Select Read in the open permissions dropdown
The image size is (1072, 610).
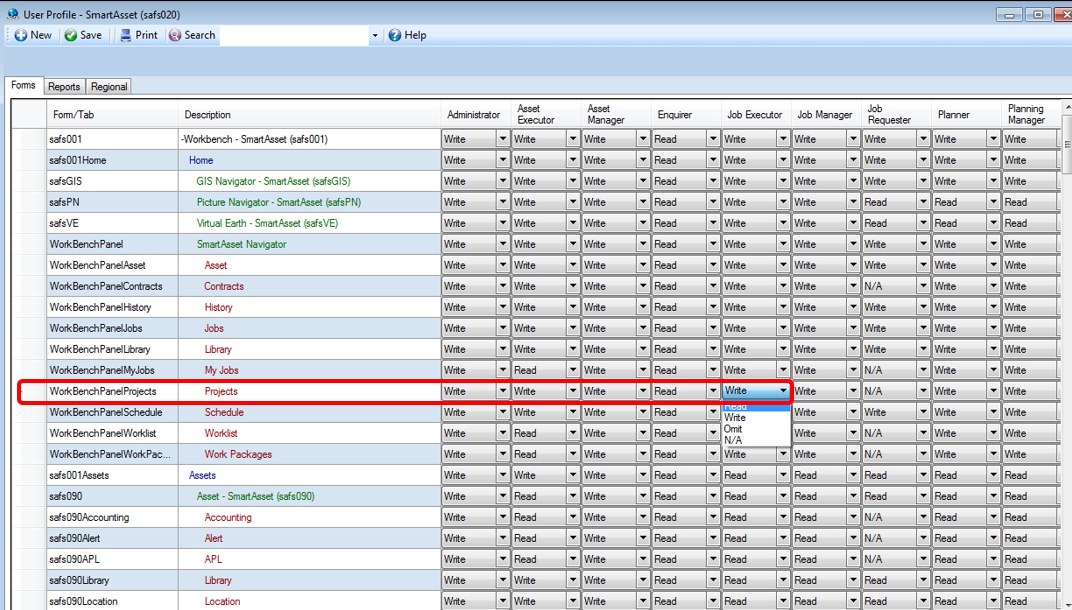point(733,407)
